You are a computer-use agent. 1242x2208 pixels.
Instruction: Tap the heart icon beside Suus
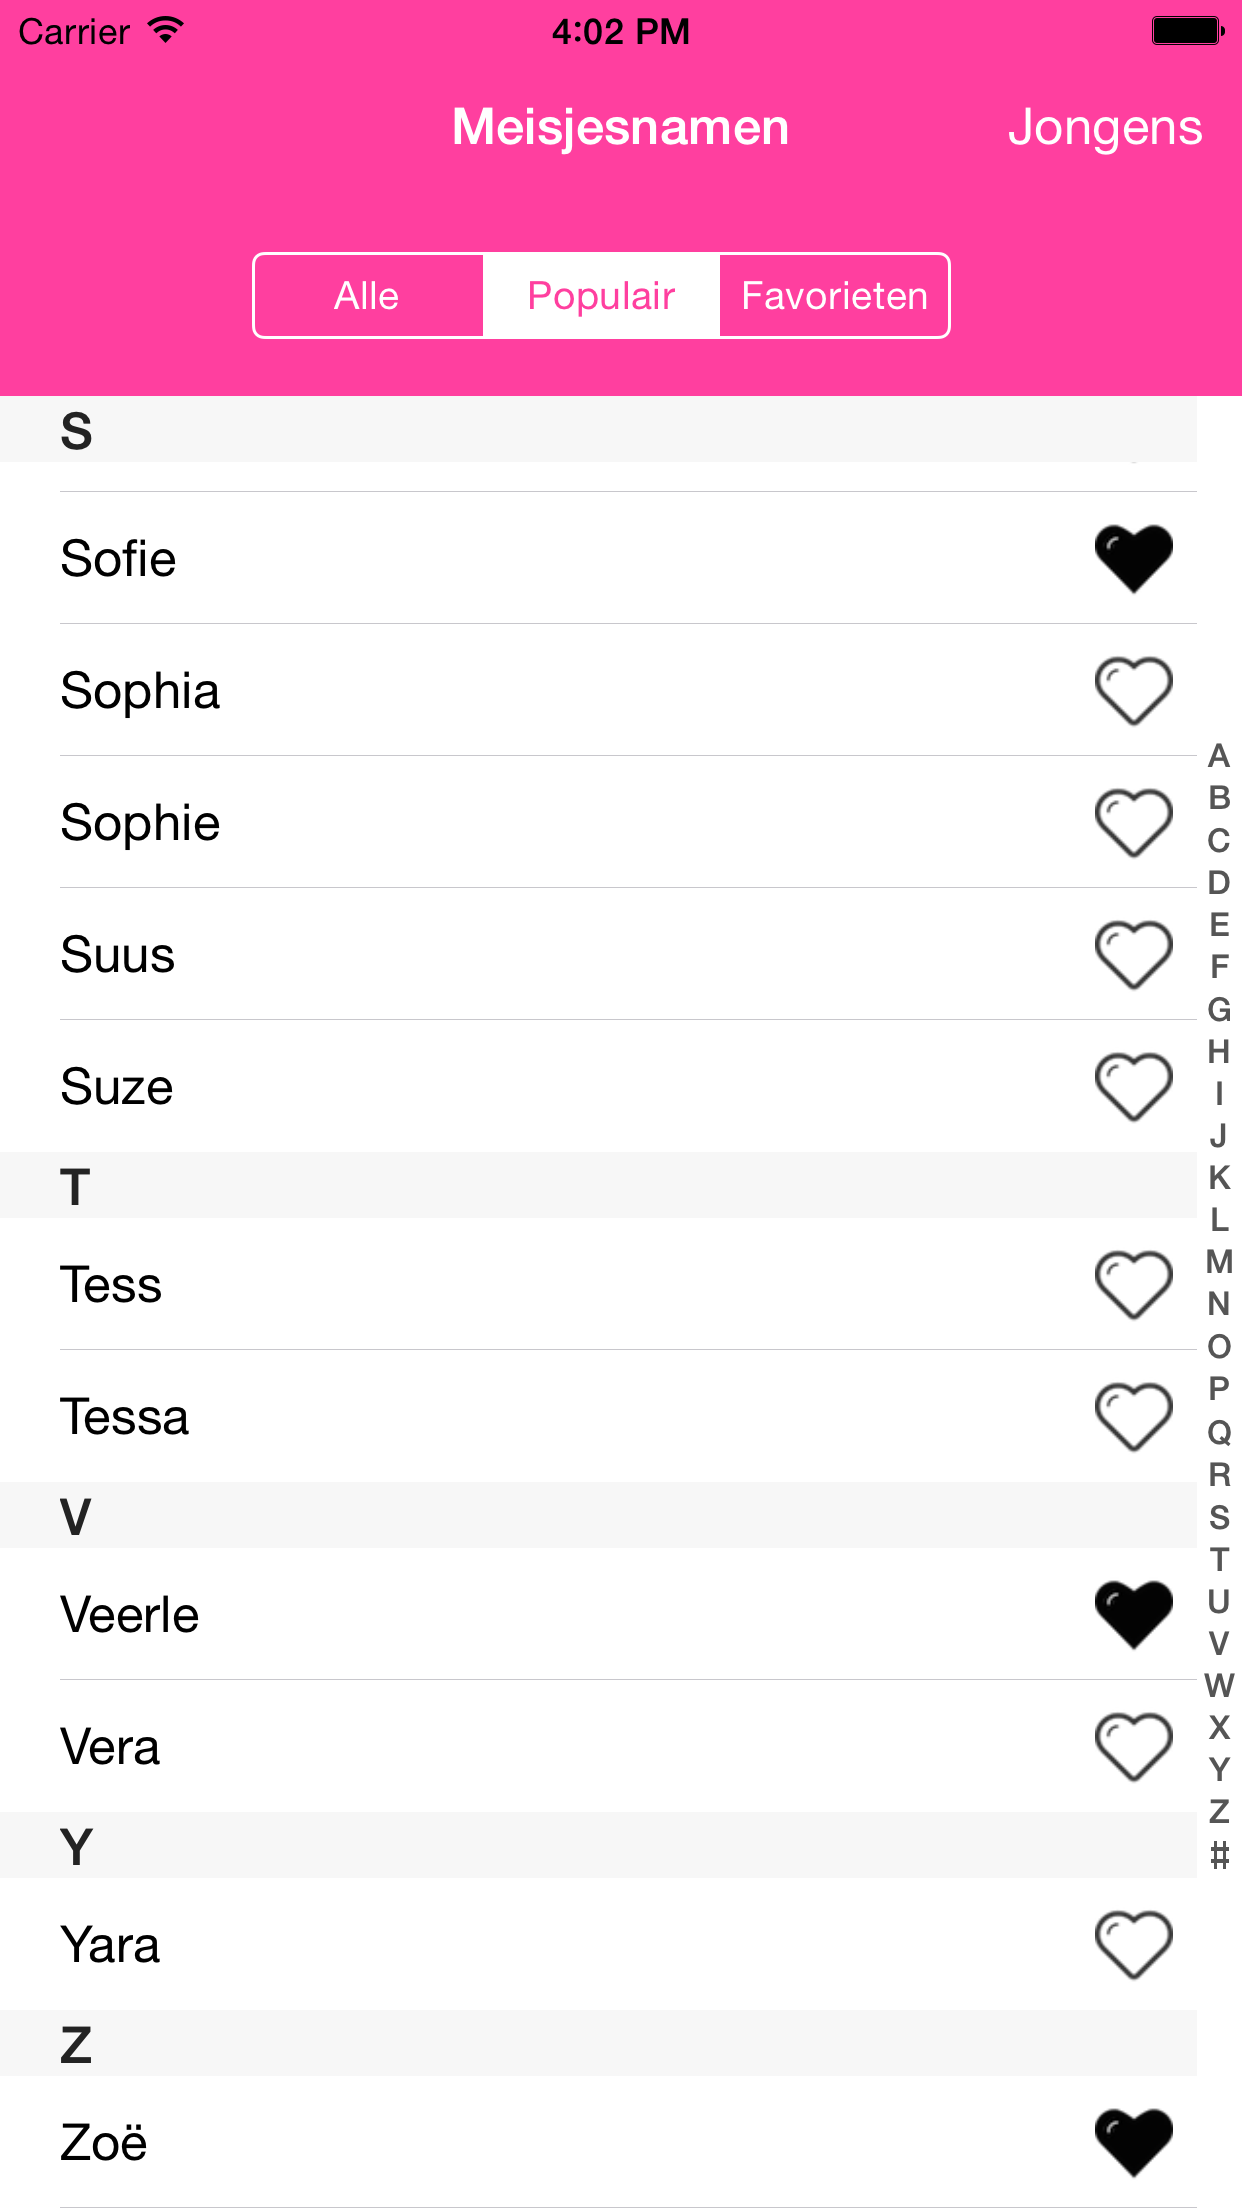1133,954
